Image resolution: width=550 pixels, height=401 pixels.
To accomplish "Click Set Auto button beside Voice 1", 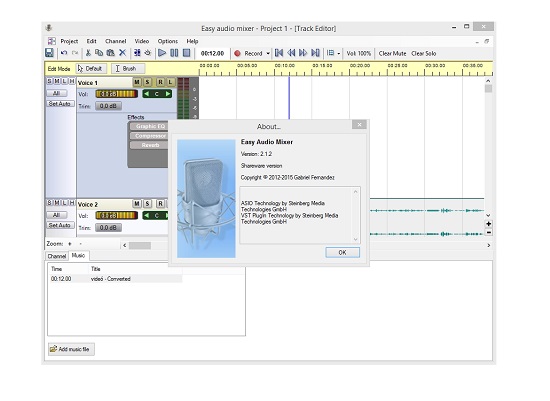I will point(60,103).
